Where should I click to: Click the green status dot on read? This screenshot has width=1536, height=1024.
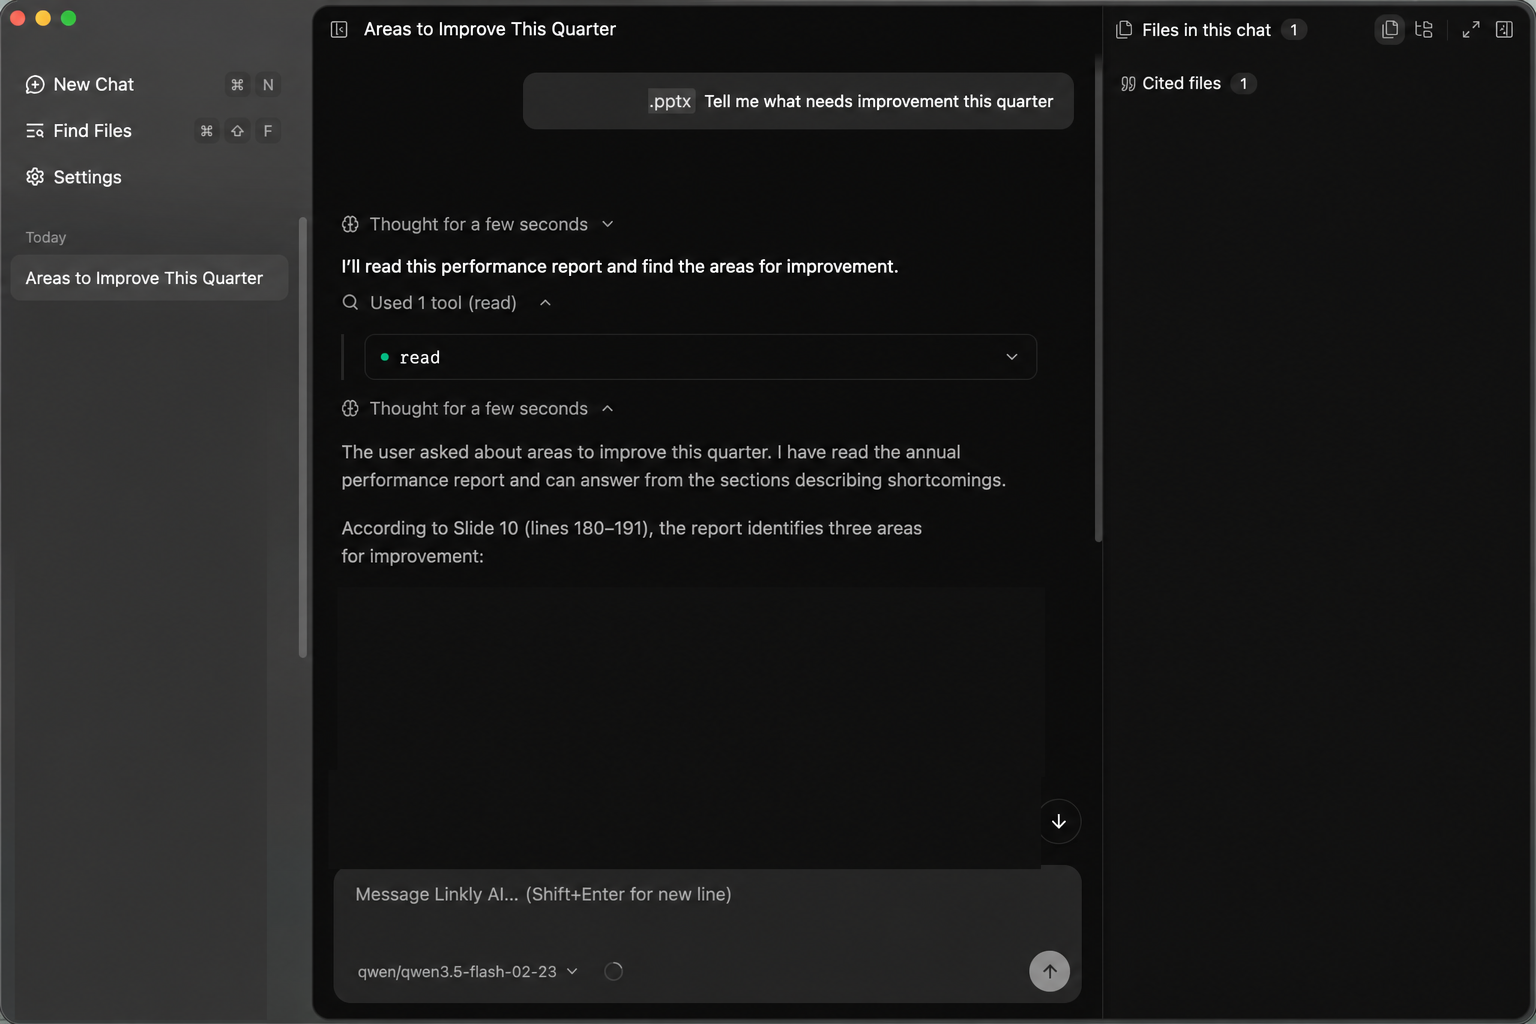pyautogui.click(x=384, y=357)
